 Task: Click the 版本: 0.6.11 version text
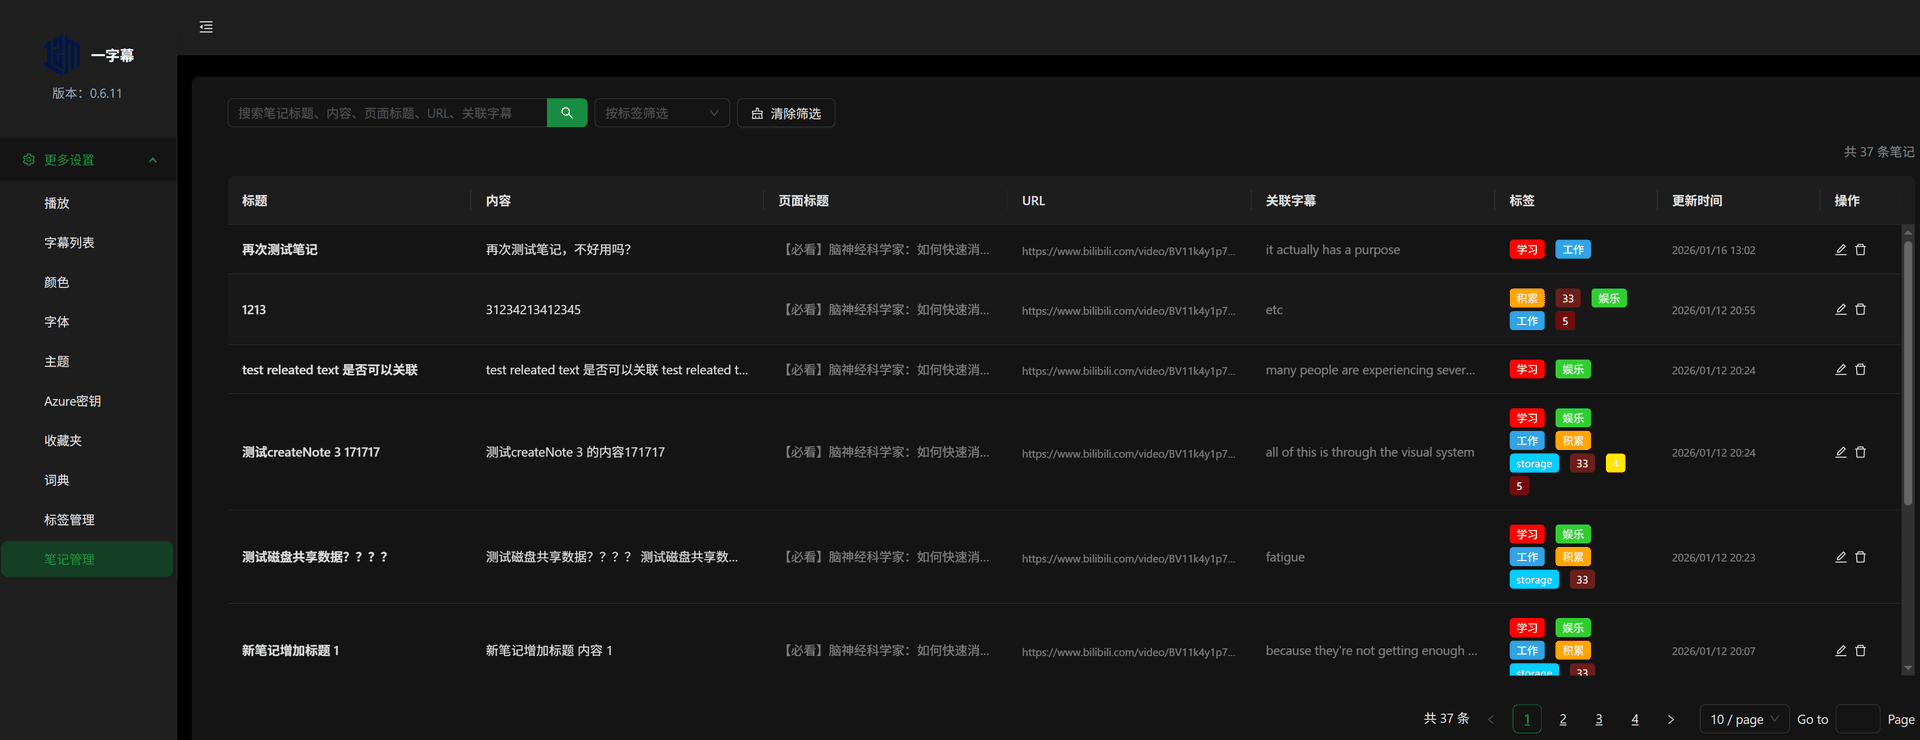click(87, 93)
